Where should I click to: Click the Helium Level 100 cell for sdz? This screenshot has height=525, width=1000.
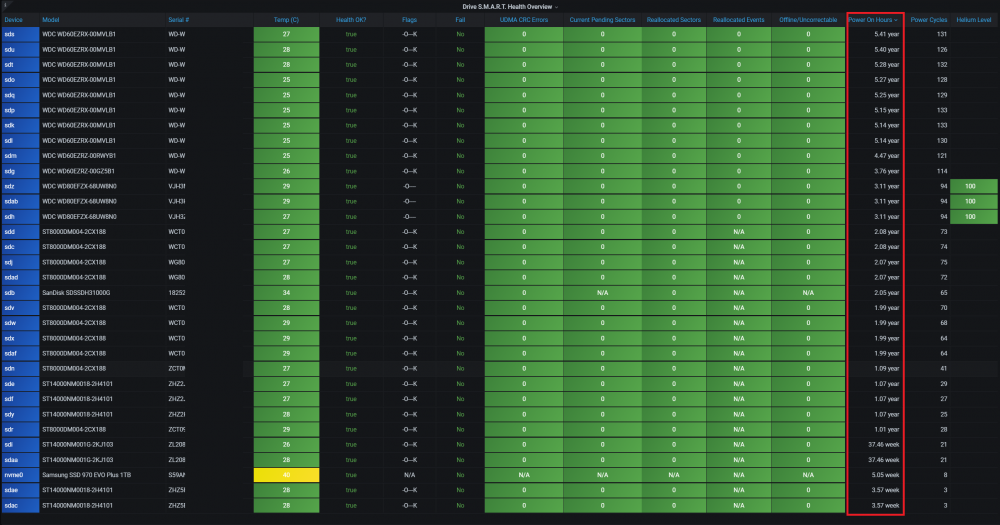pos(973,186)
